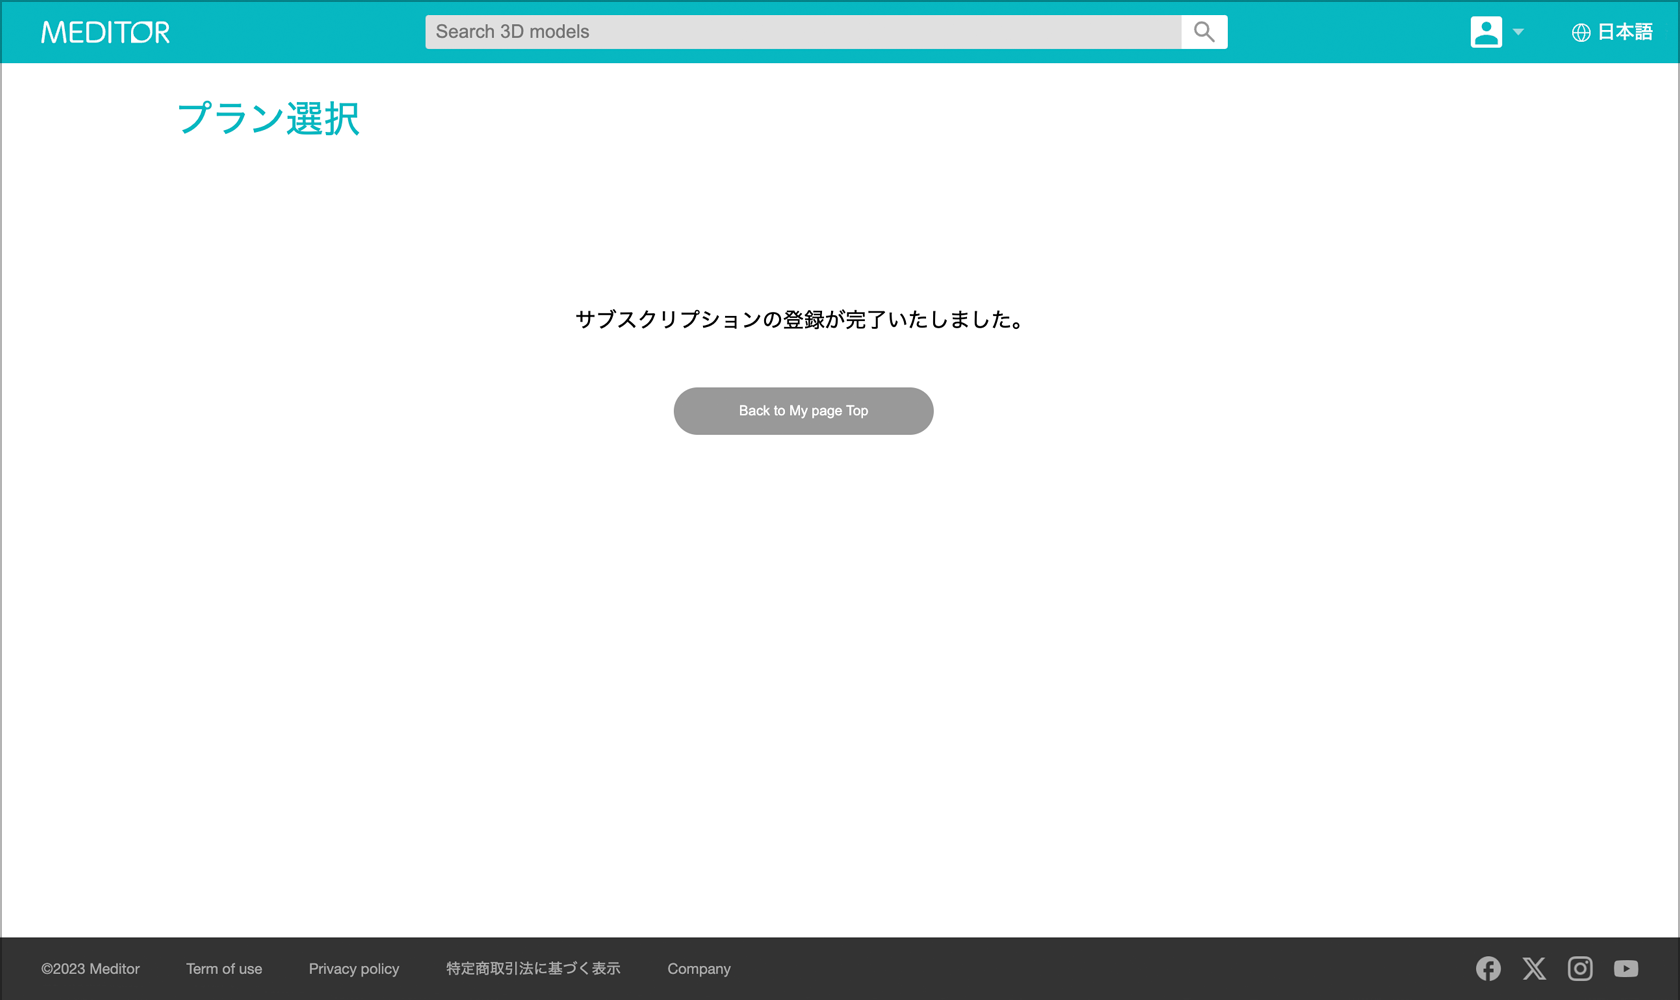Open the 日本語 language selector
The image size is (1680, 1000).
(1624, 32)
